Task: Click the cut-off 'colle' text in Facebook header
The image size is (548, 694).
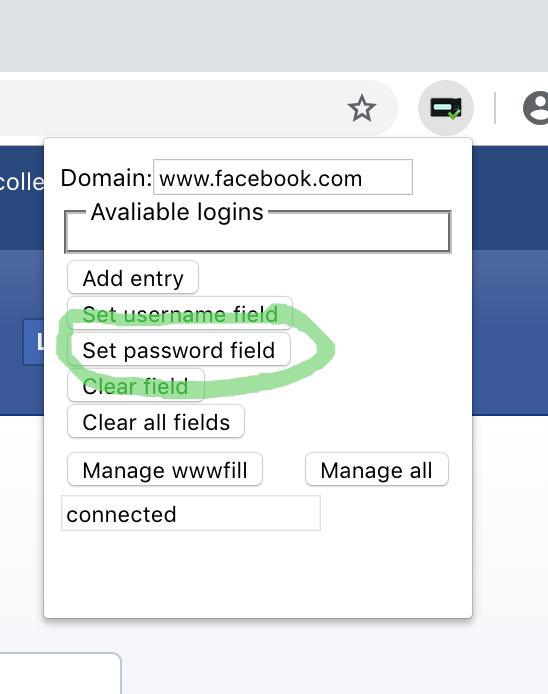Action: (22, 182)
